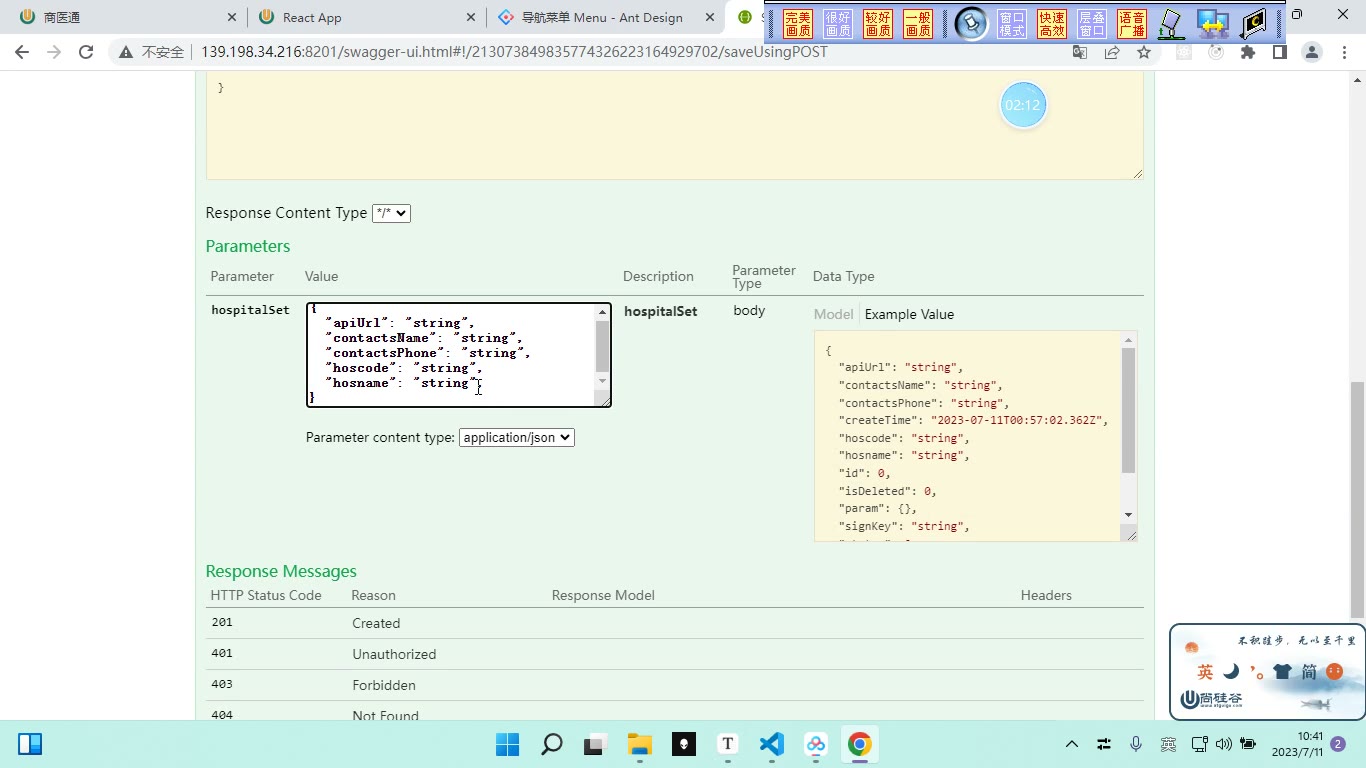1366x768 pixels.
Task: Pick the 一般画质 quality option
Action: point(918,24)
